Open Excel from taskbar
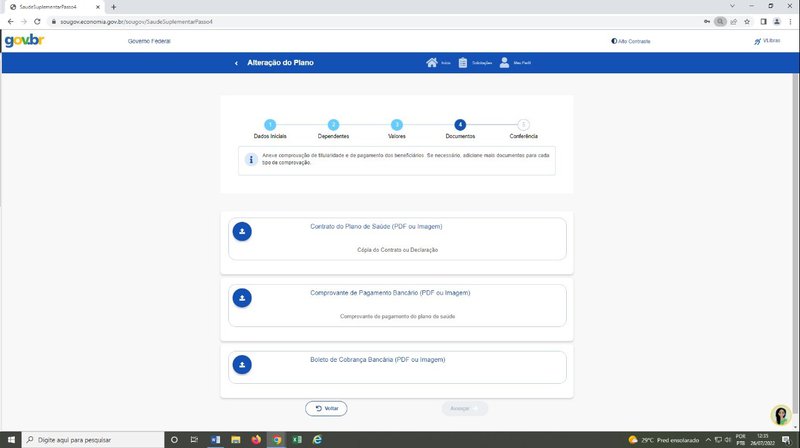This screenshot has width=800, height=448. tap(297, 439)
